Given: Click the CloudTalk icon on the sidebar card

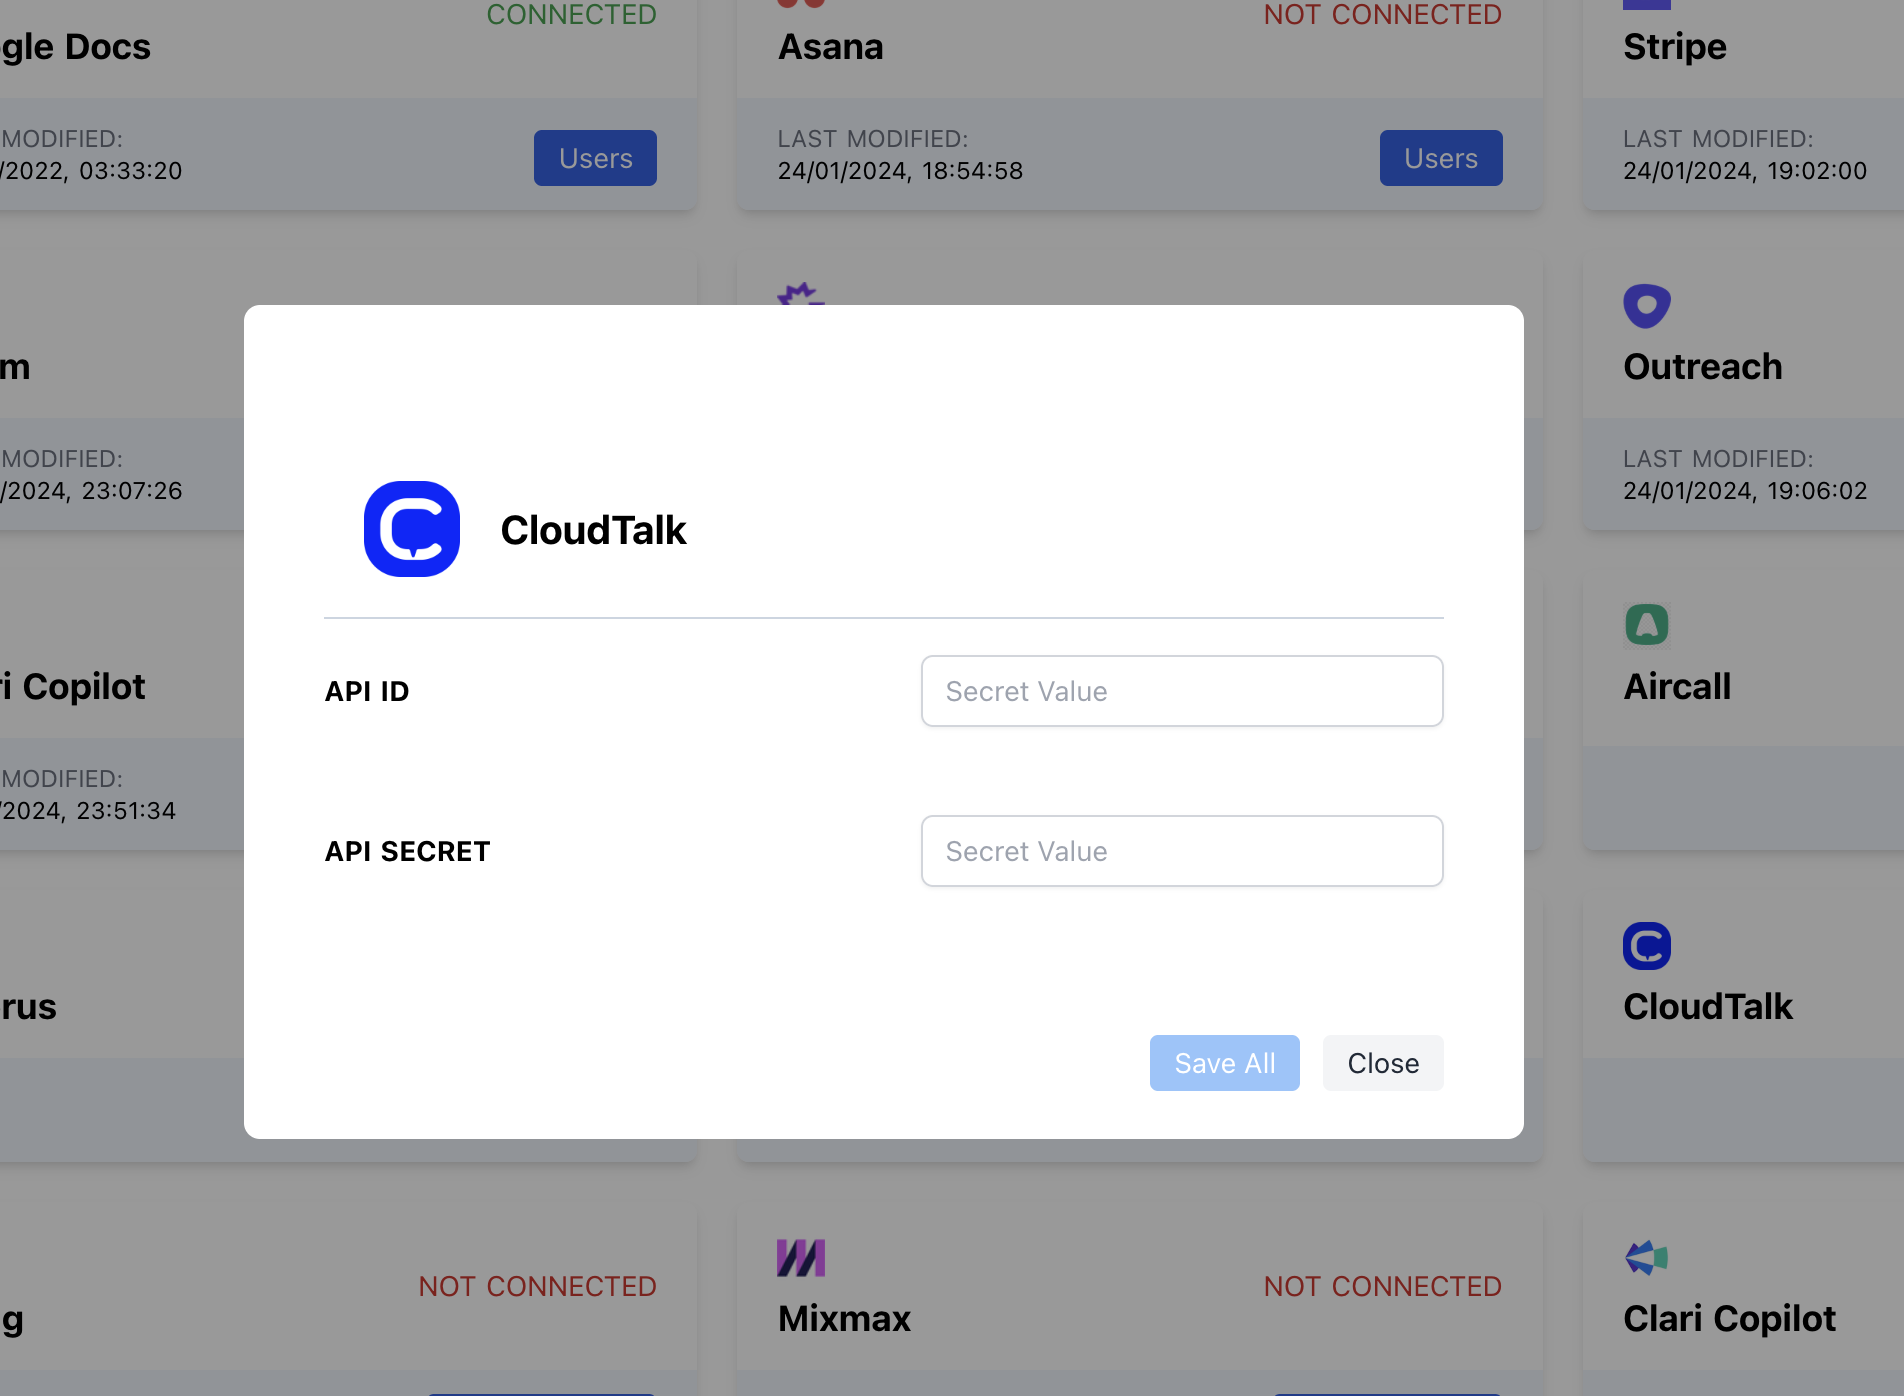Looking at the screenshot, I should (1646, 944).
